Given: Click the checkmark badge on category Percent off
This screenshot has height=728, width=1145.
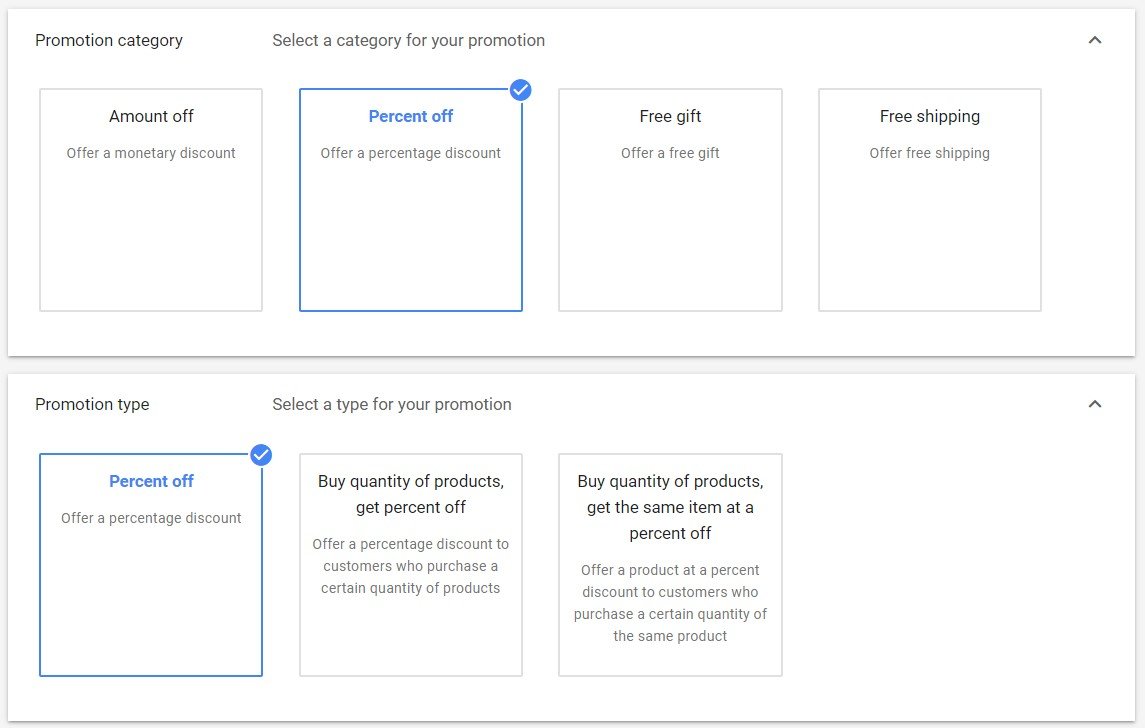Looking at the screenshot, I should (x=520, y=90).
